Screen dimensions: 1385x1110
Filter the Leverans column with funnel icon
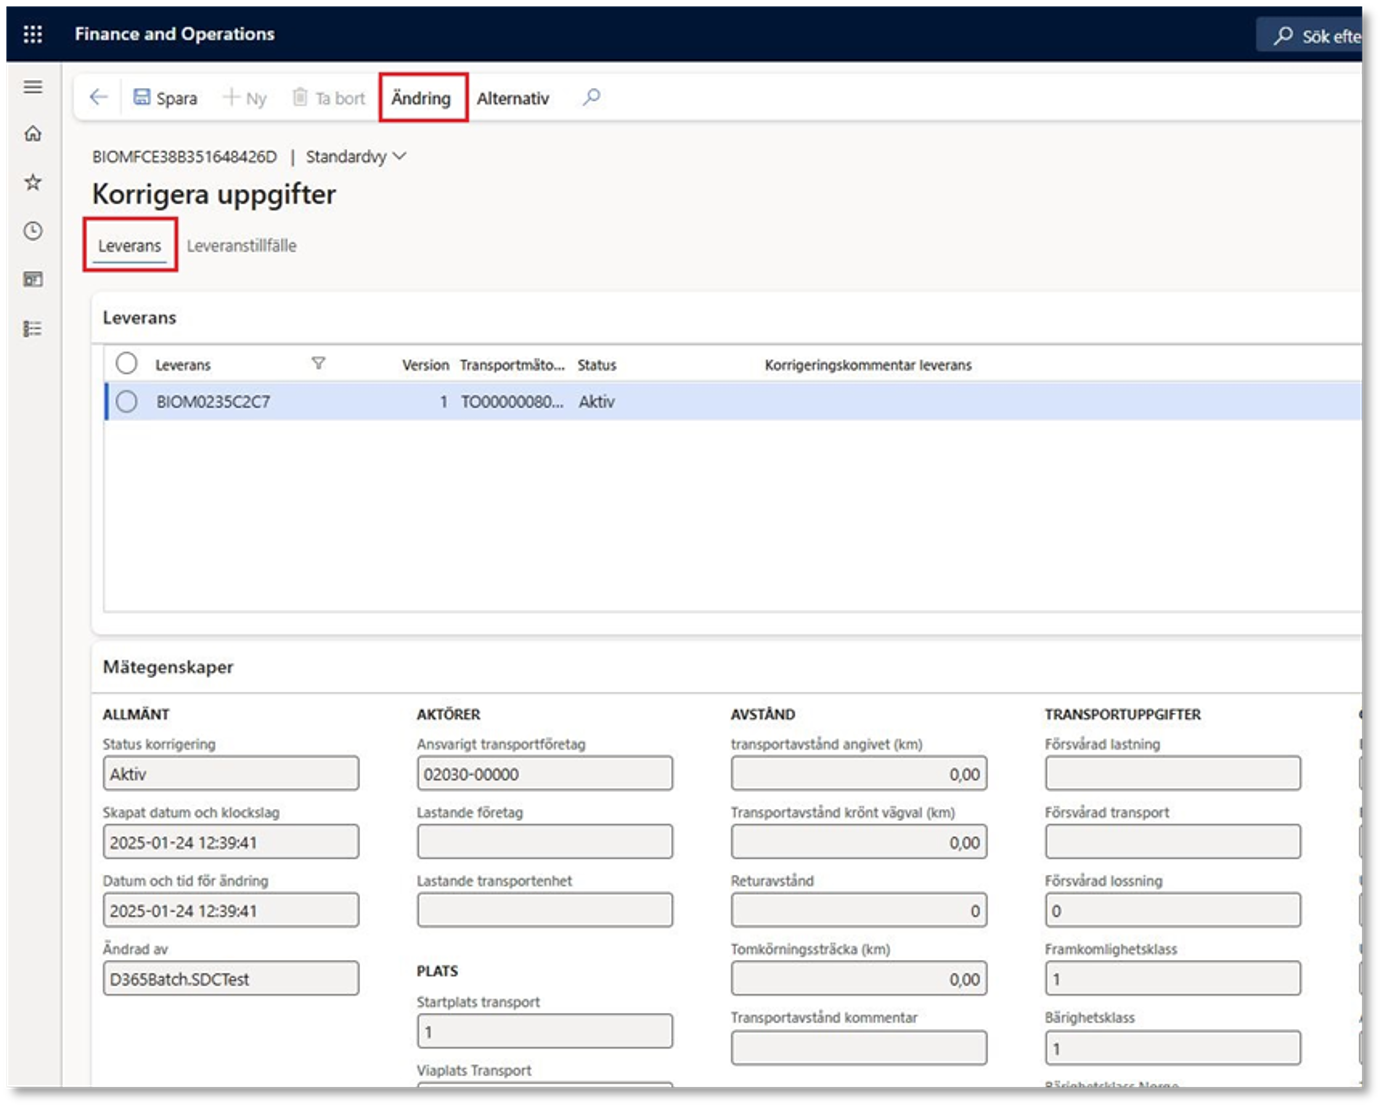click(318, 363)
